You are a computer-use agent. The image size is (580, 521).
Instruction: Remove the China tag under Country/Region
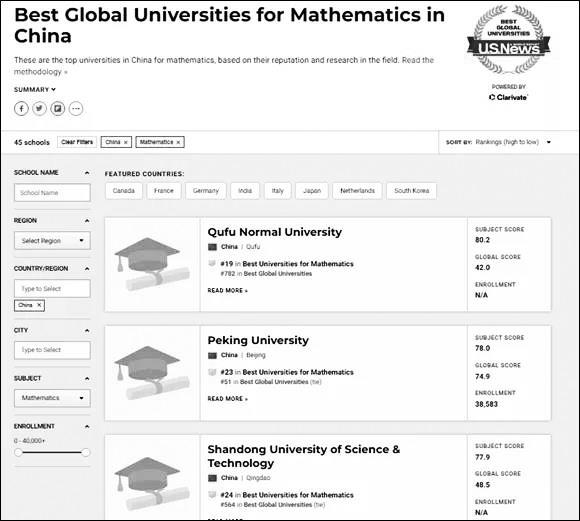pos(39,305)
